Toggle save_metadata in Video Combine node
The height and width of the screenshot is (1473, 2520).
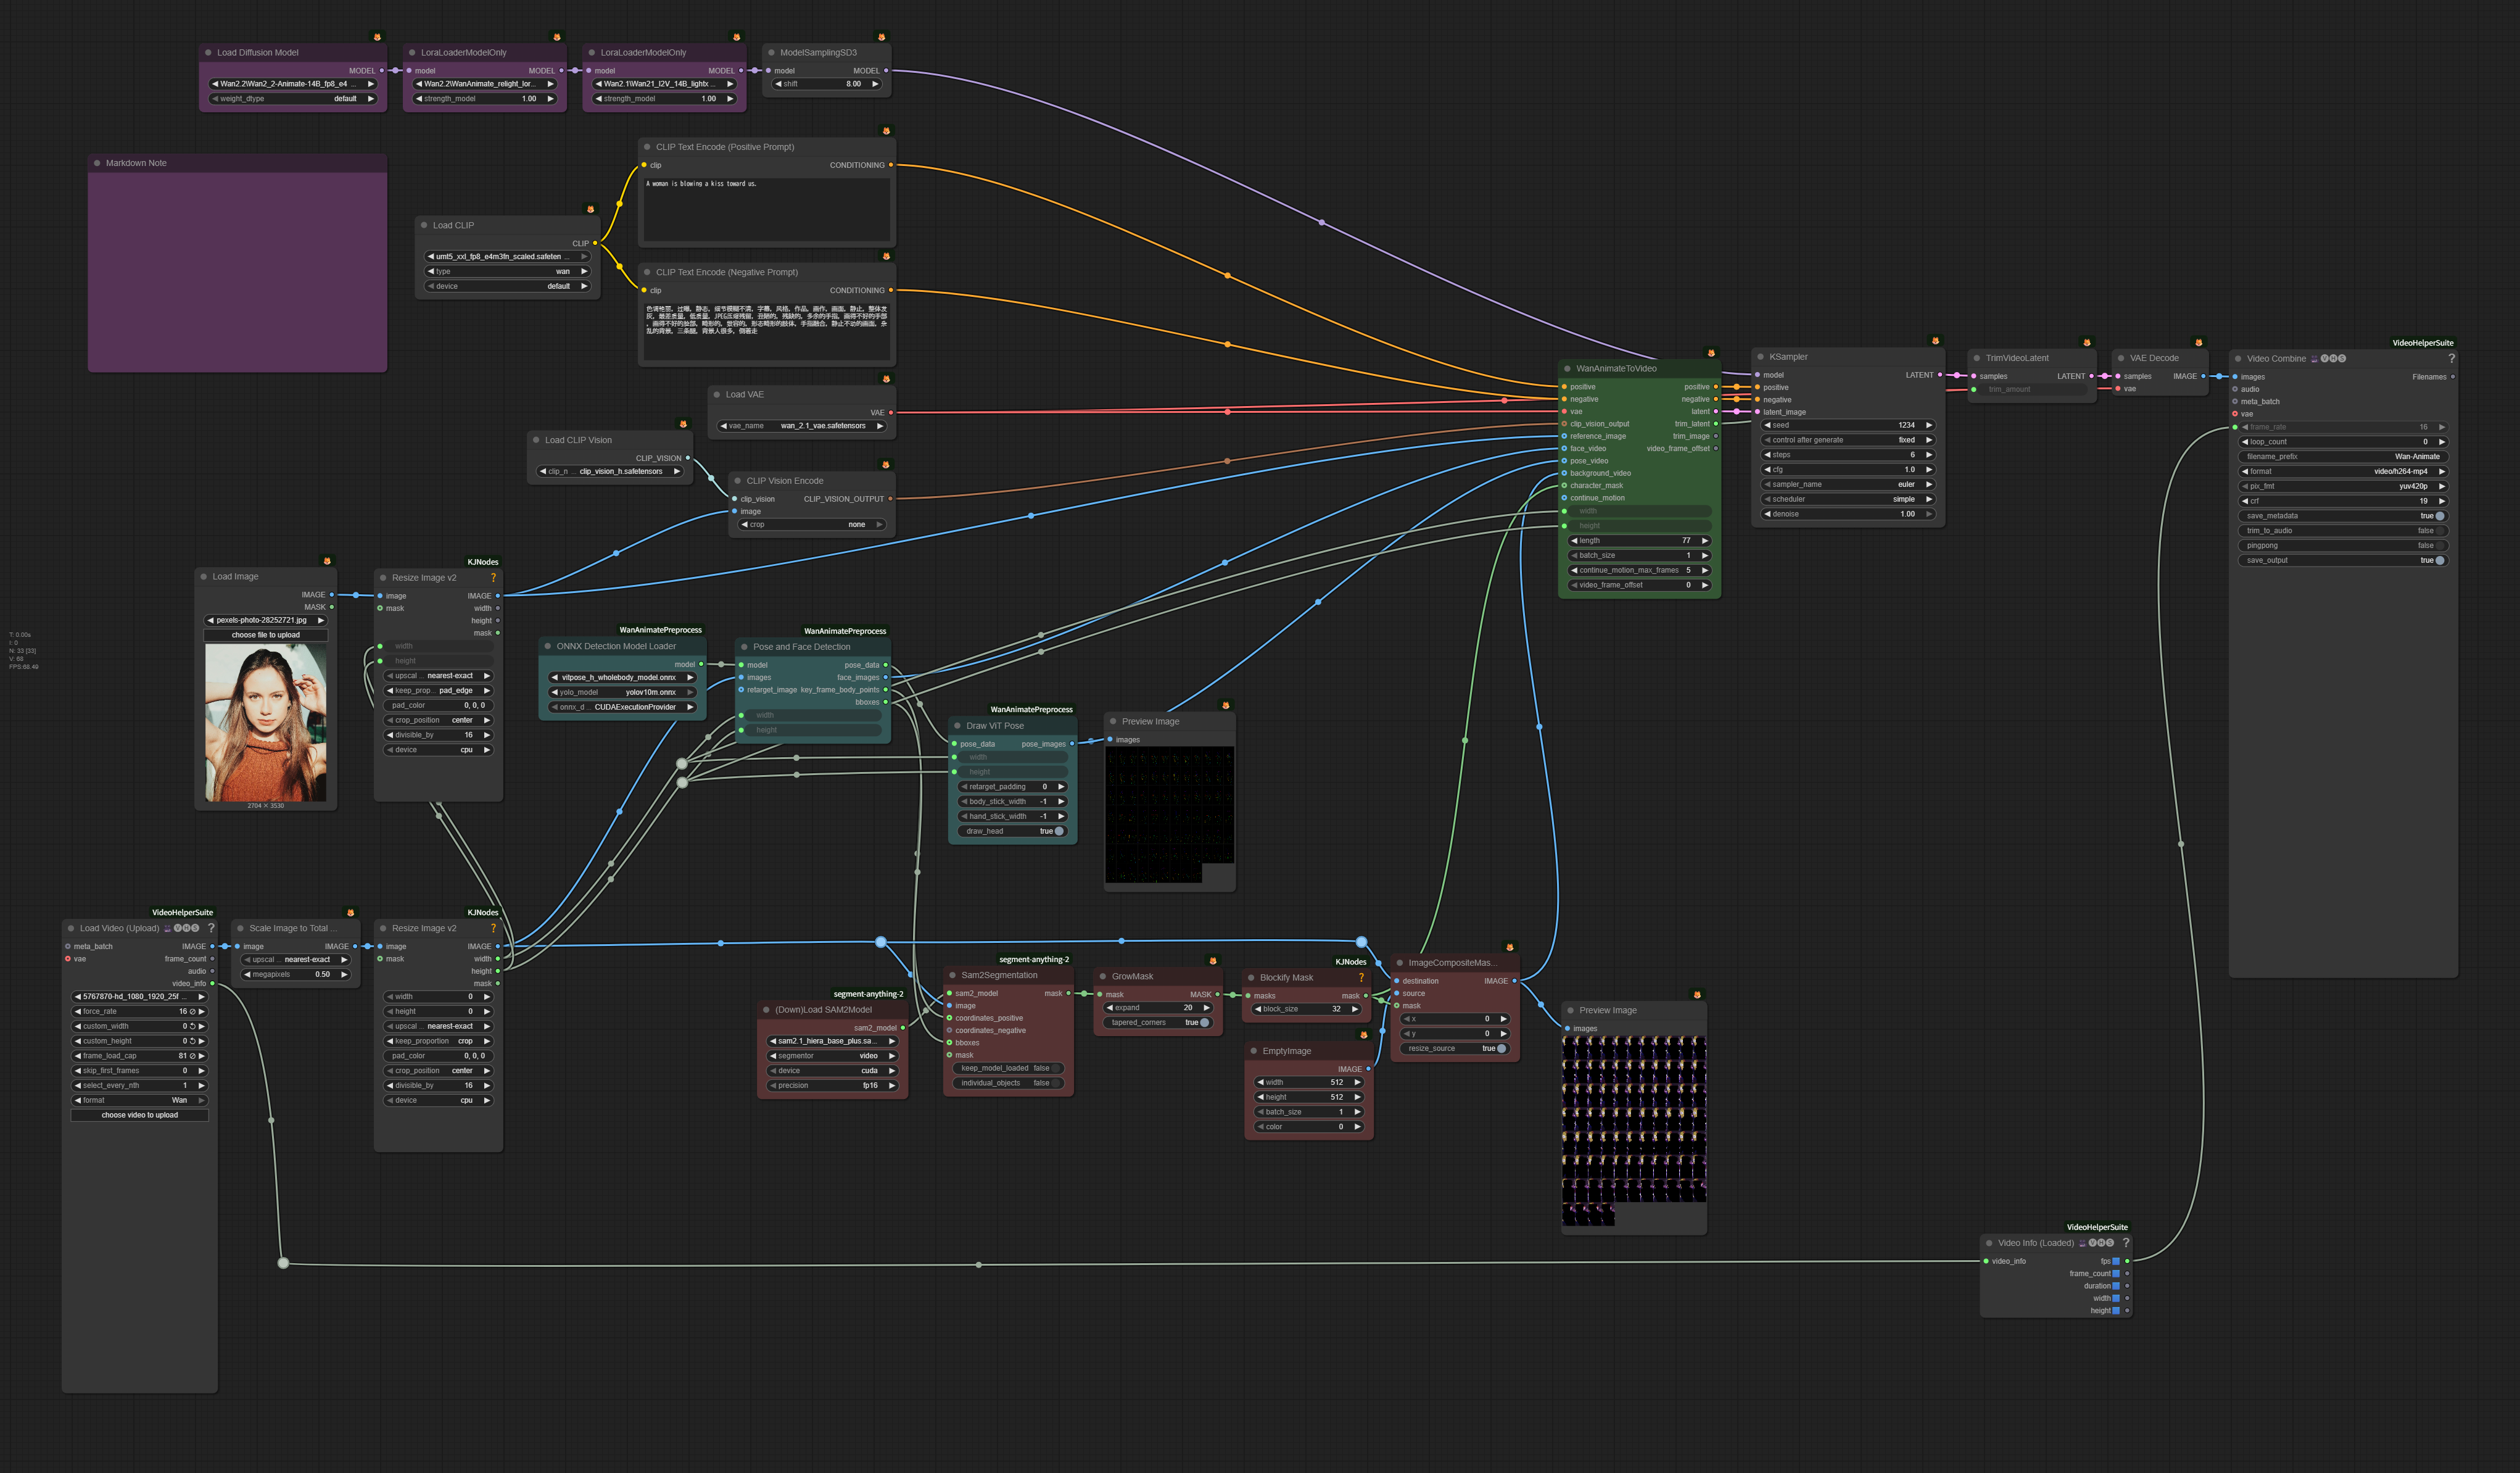click(2439, 516)
